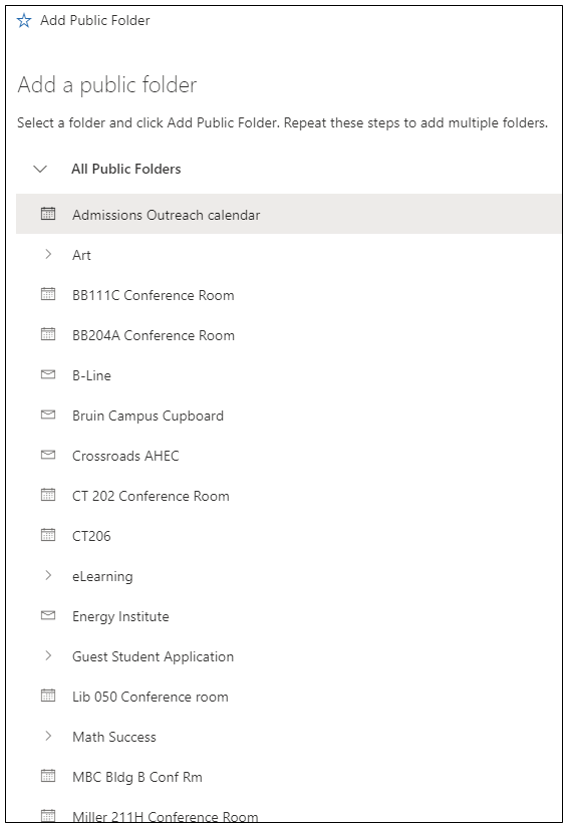Select MBC Bldg B Conf Rm label

pyautogui.click(x=137, y=778)
